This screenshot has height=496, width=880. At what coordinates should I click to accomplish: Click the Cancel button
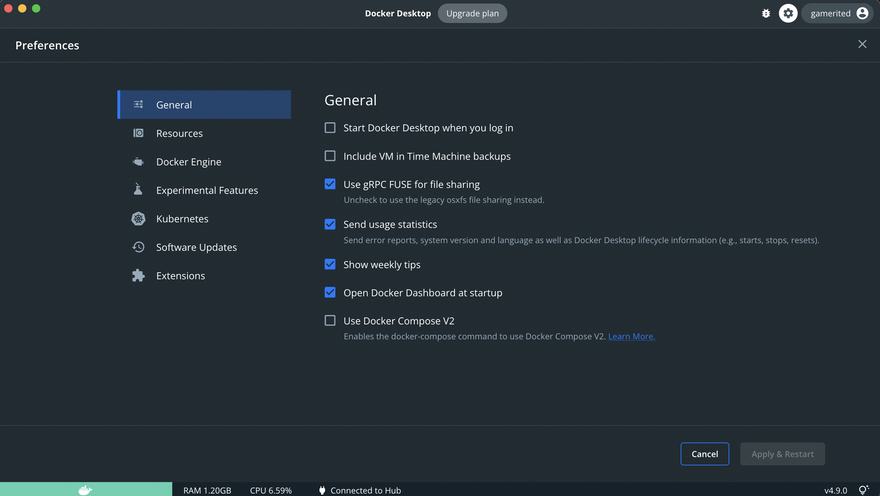pyautogui.click(x=704, y=454)
